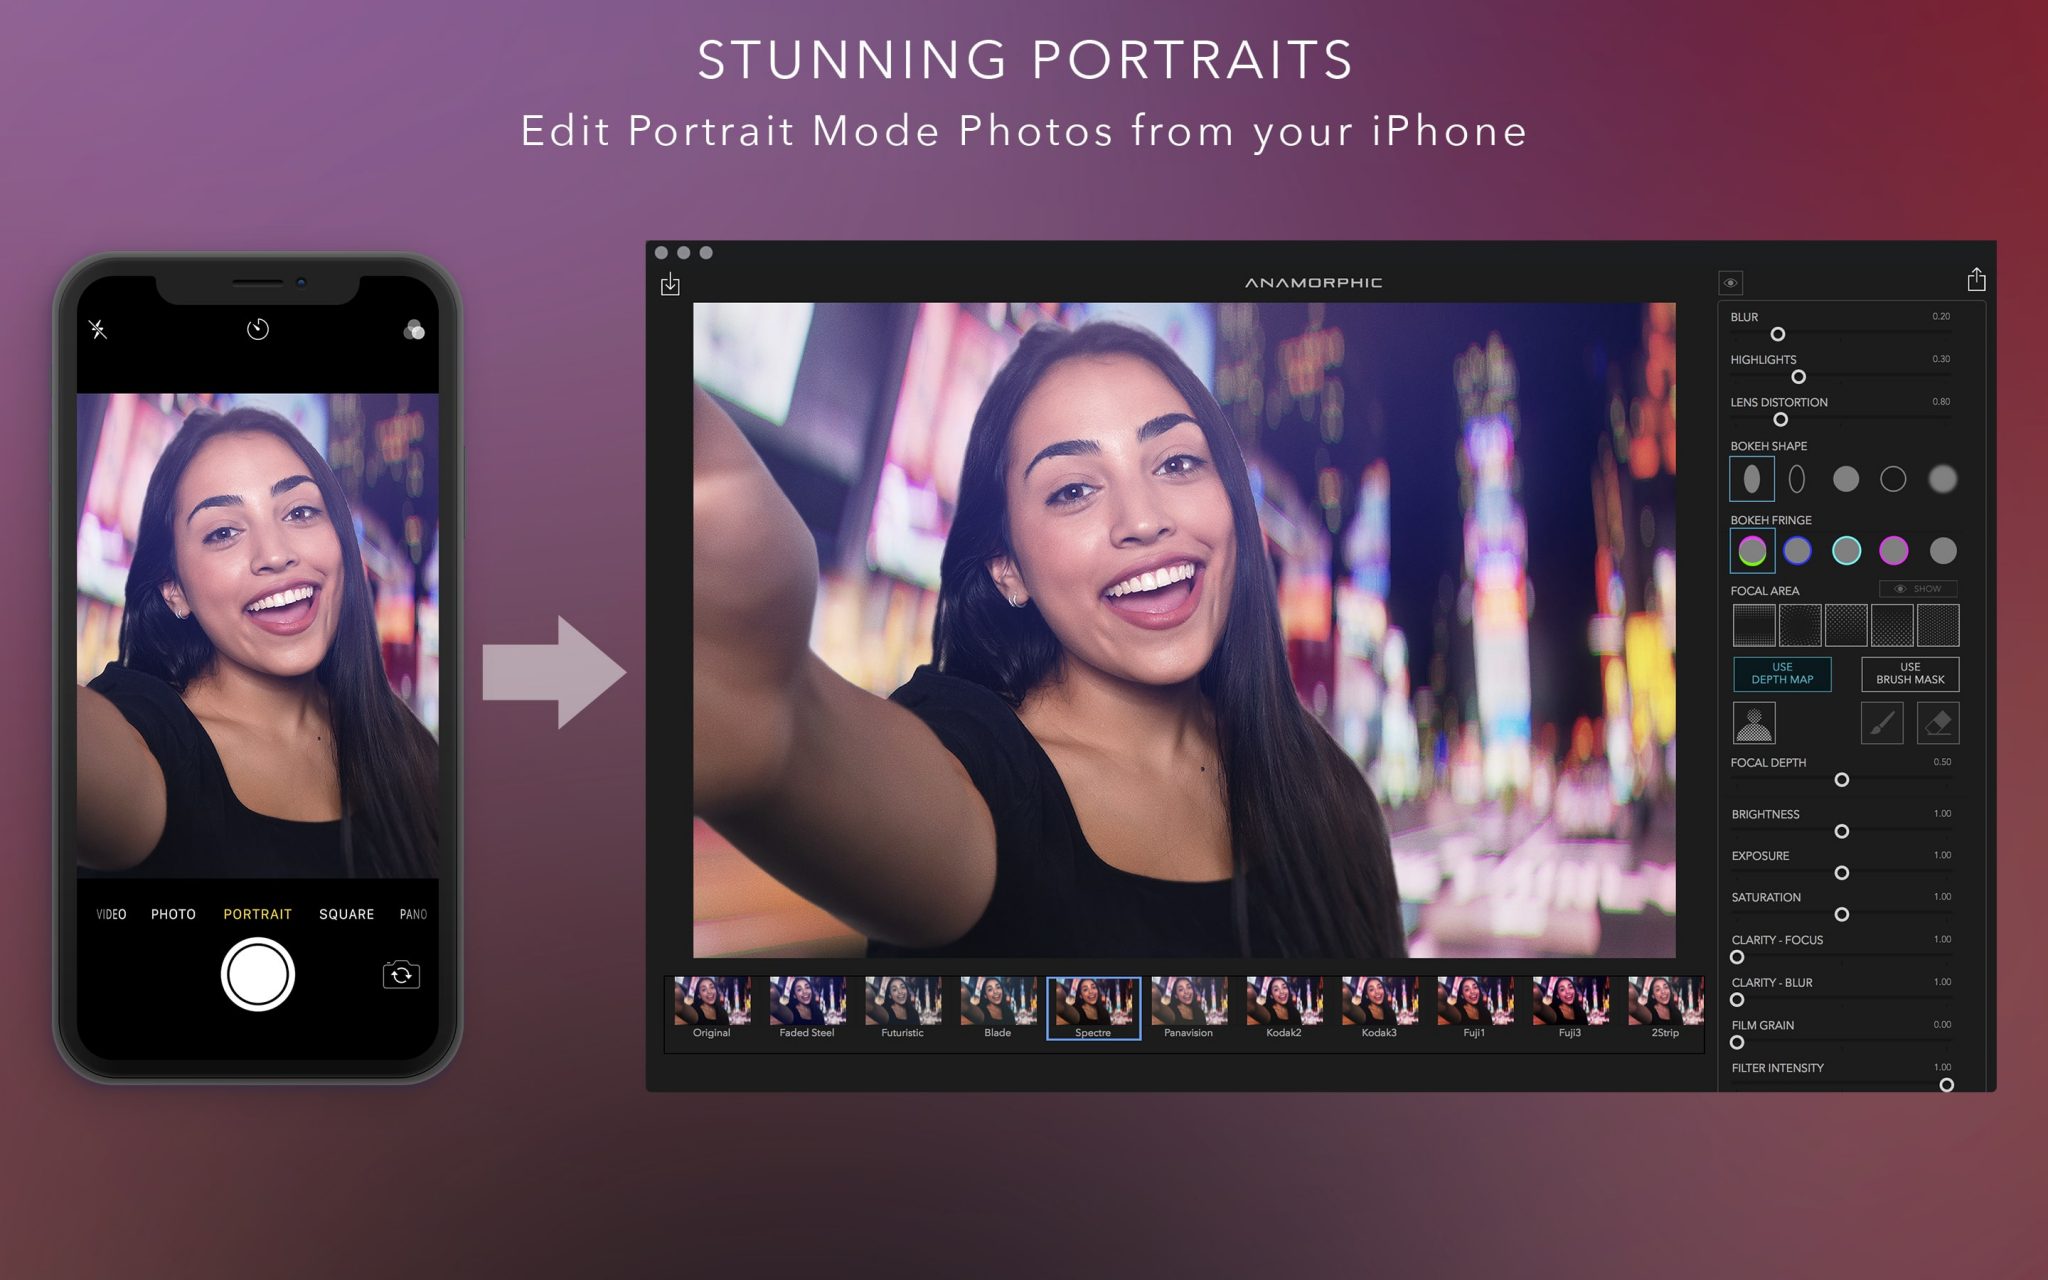2048x1280 pixels.
Task: Click the USE BRUSH MASK button
Action: [x=1909, y=673]
